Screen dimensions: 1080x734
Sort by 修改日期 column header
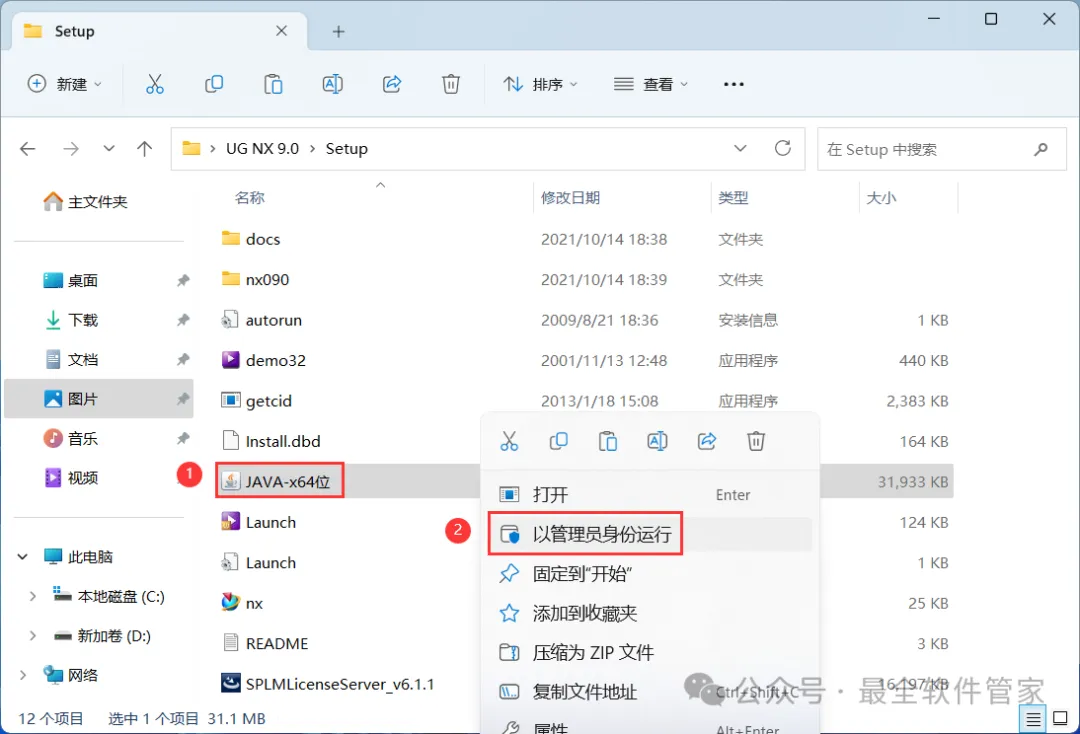pos(570,198)
